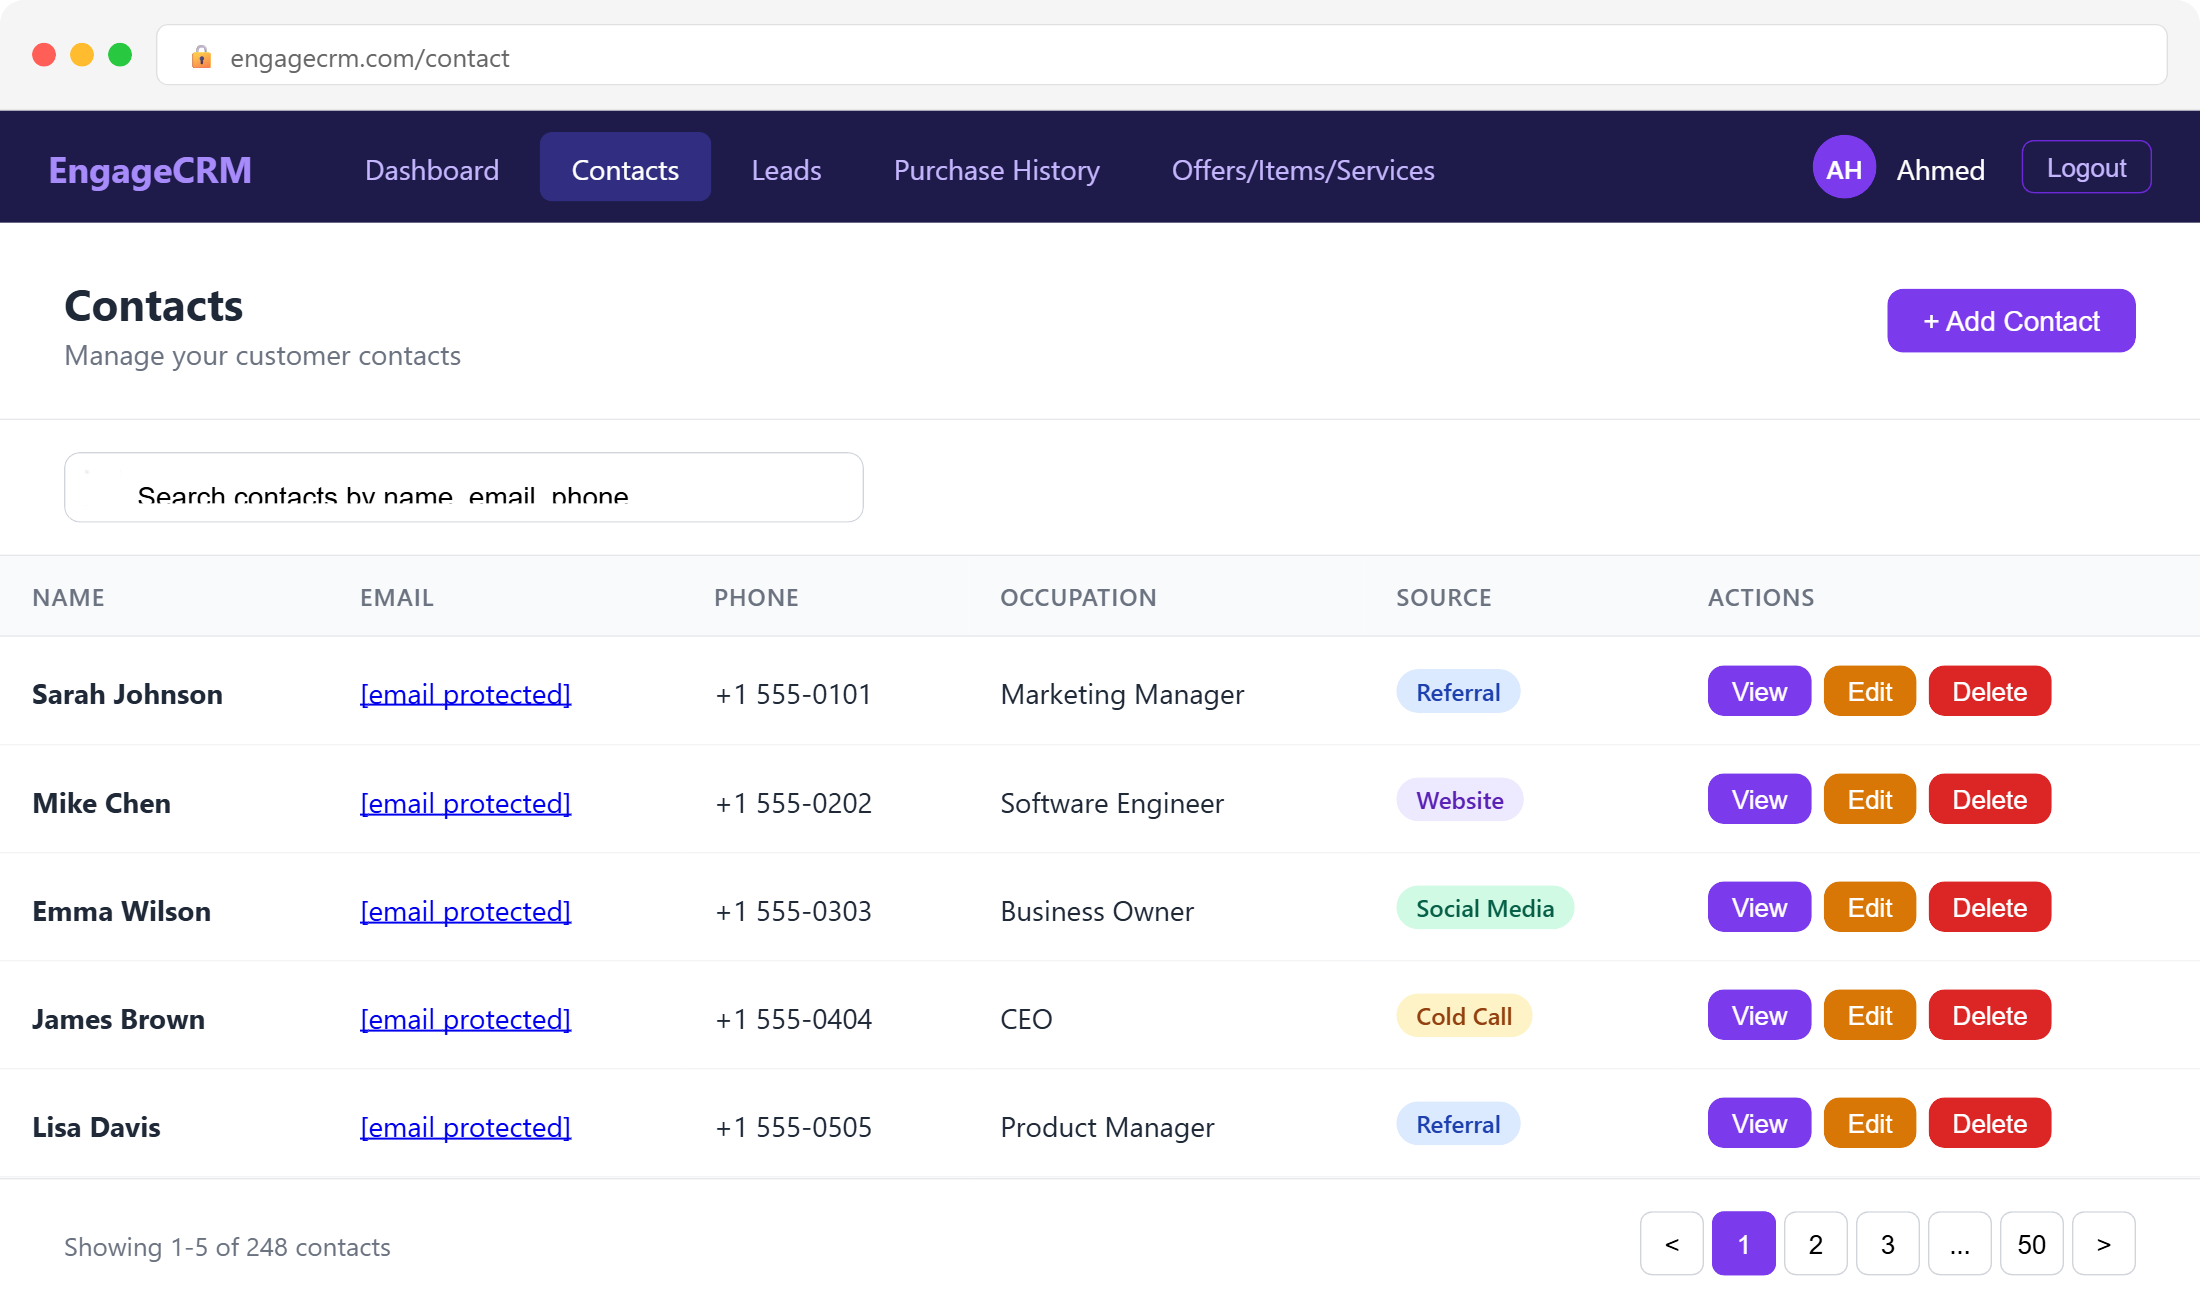2200x1308 pixels.
Task: Click the Logout button
Action: point(2086,167)
